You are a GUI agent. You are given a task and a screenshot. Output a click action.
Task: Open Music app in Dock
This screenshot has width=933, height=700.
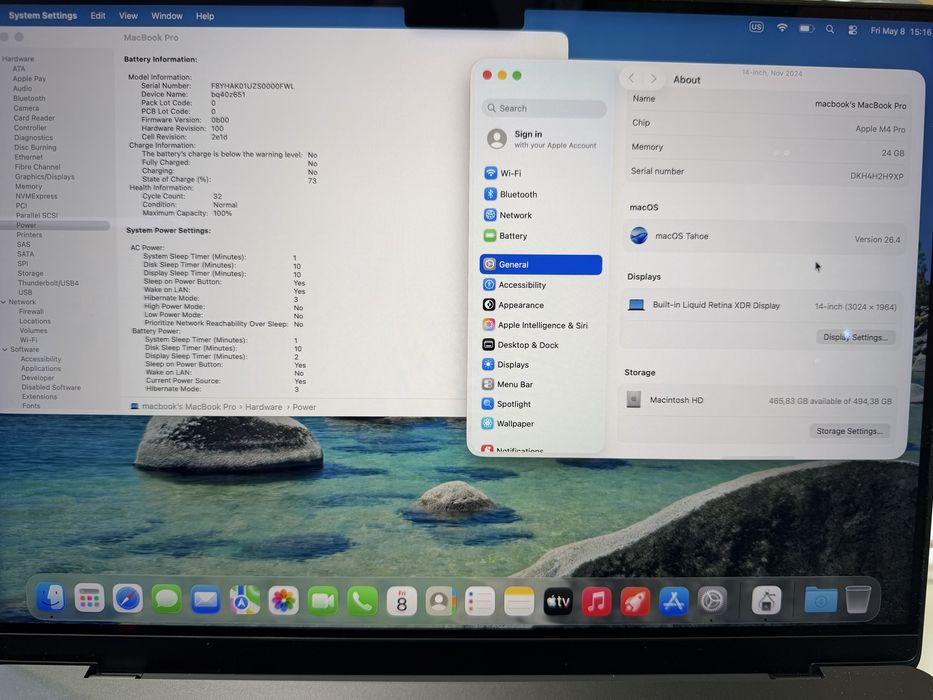tap(597, 602)
